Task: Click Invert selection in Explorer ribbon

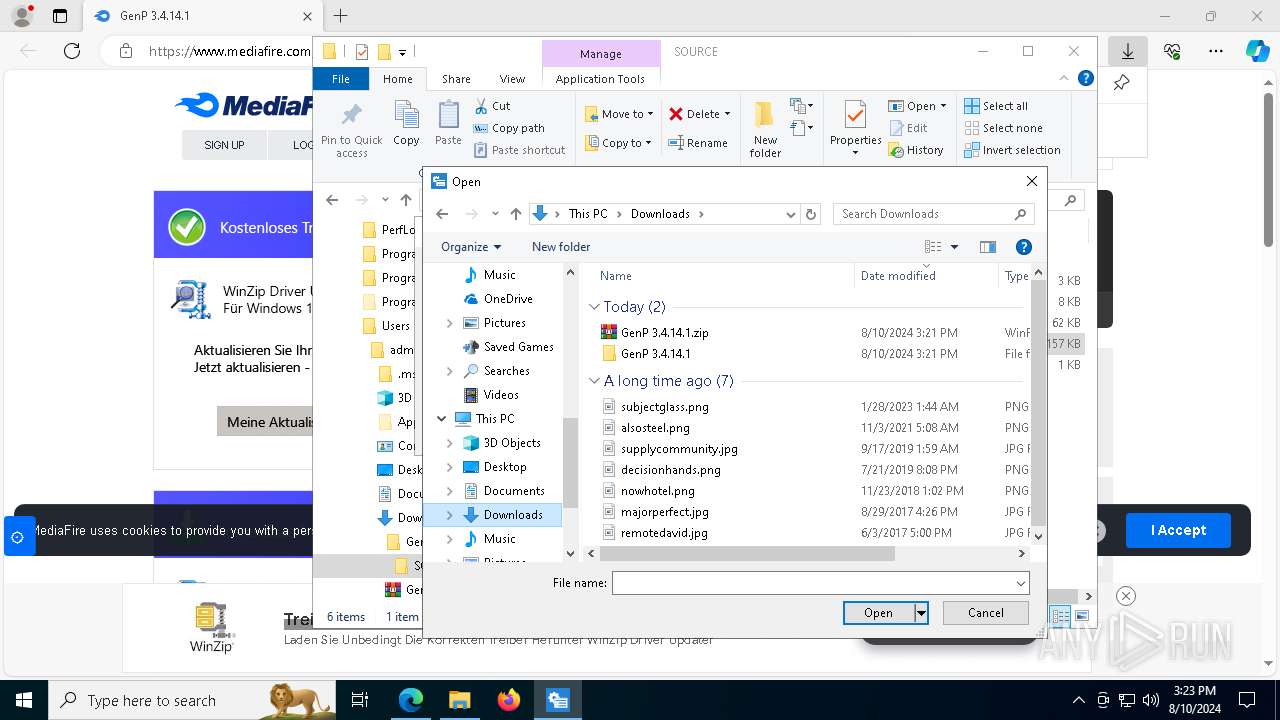Action: pyautogui.click(x=1012, y=150)
